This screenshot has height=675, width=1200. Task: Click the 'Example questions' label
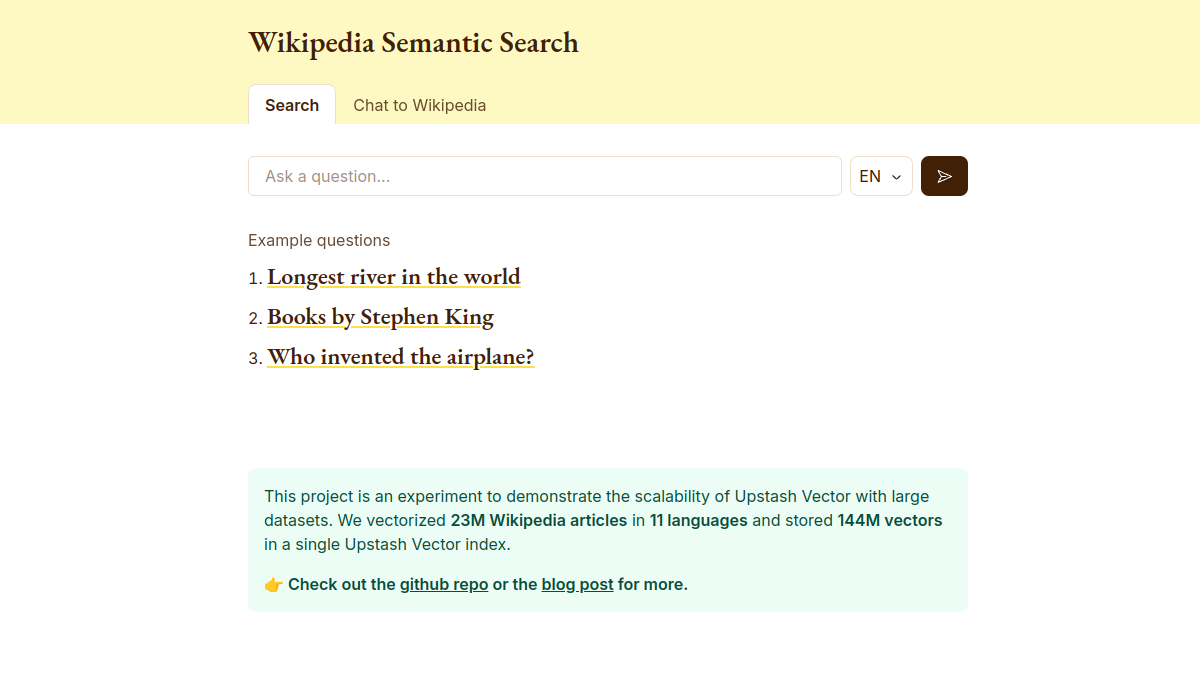[319, 240]
